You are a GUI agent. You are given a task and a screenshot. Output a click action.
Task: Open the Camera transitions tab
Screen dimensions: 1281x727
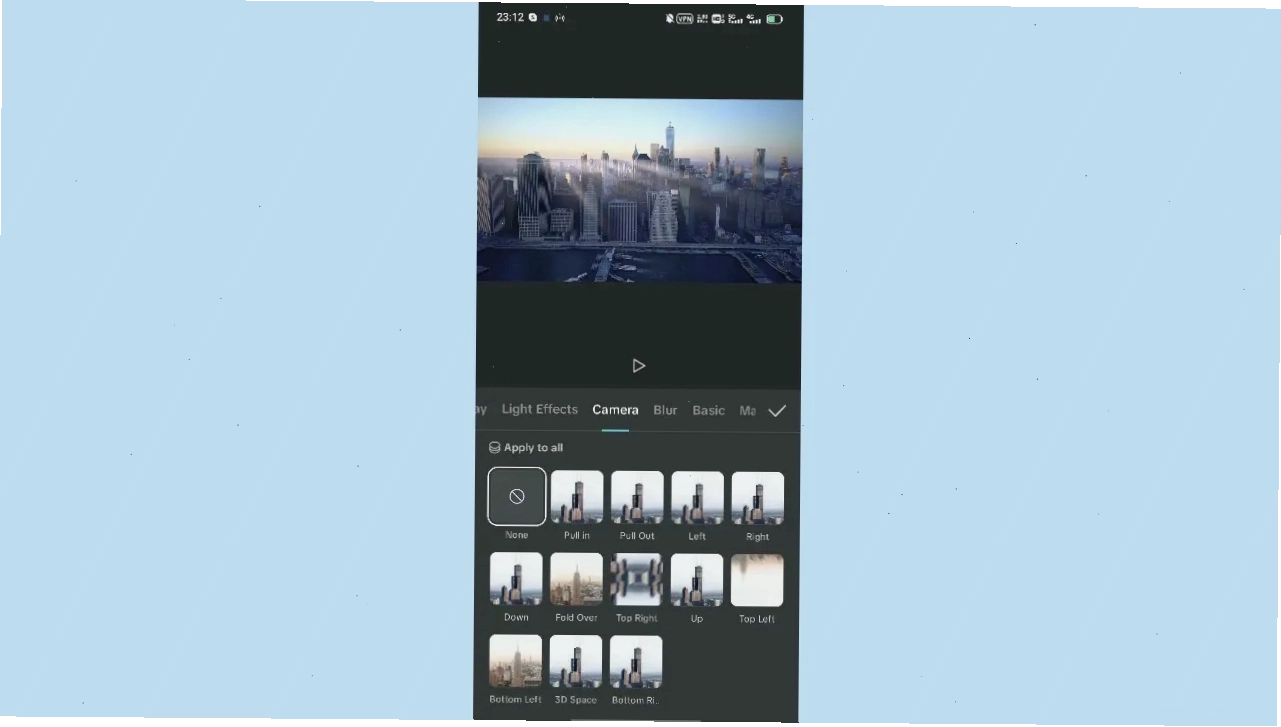(615, 410)
